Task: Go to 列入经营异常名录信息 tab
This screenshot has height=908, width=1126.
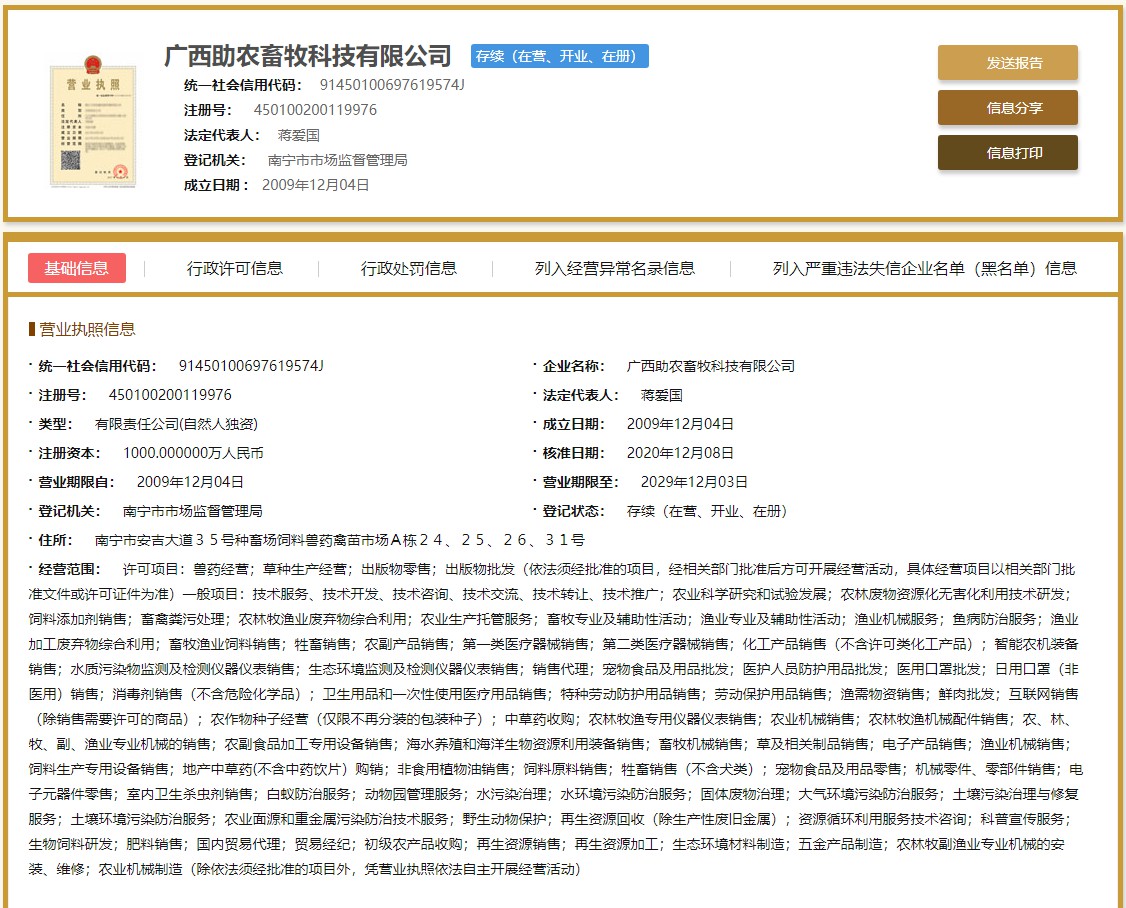Action: [614, 268]
